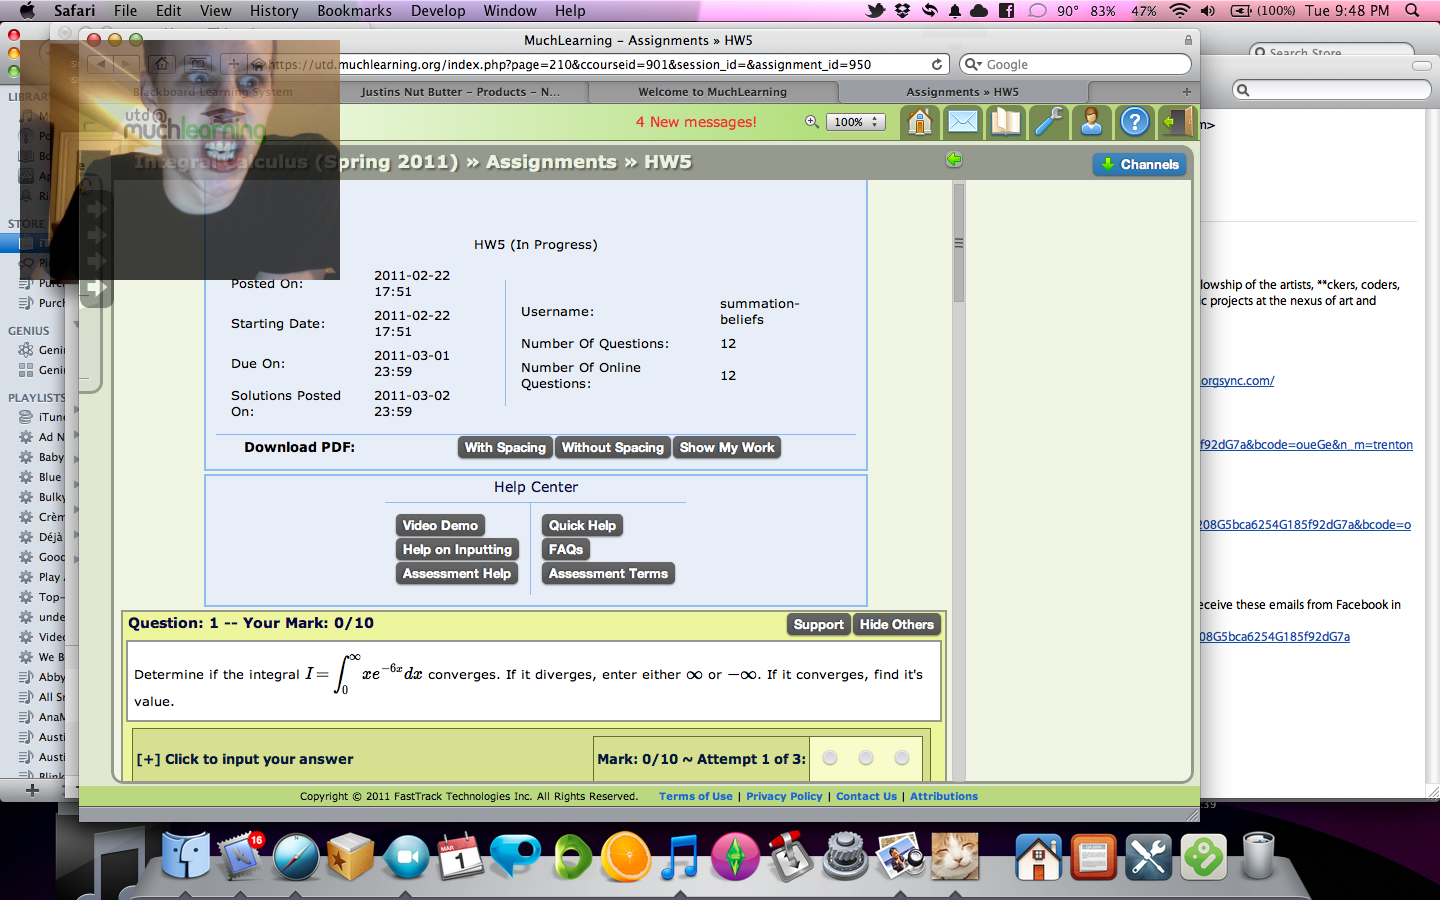Open the 'Privacy Policy' footer link

[784, 797]
